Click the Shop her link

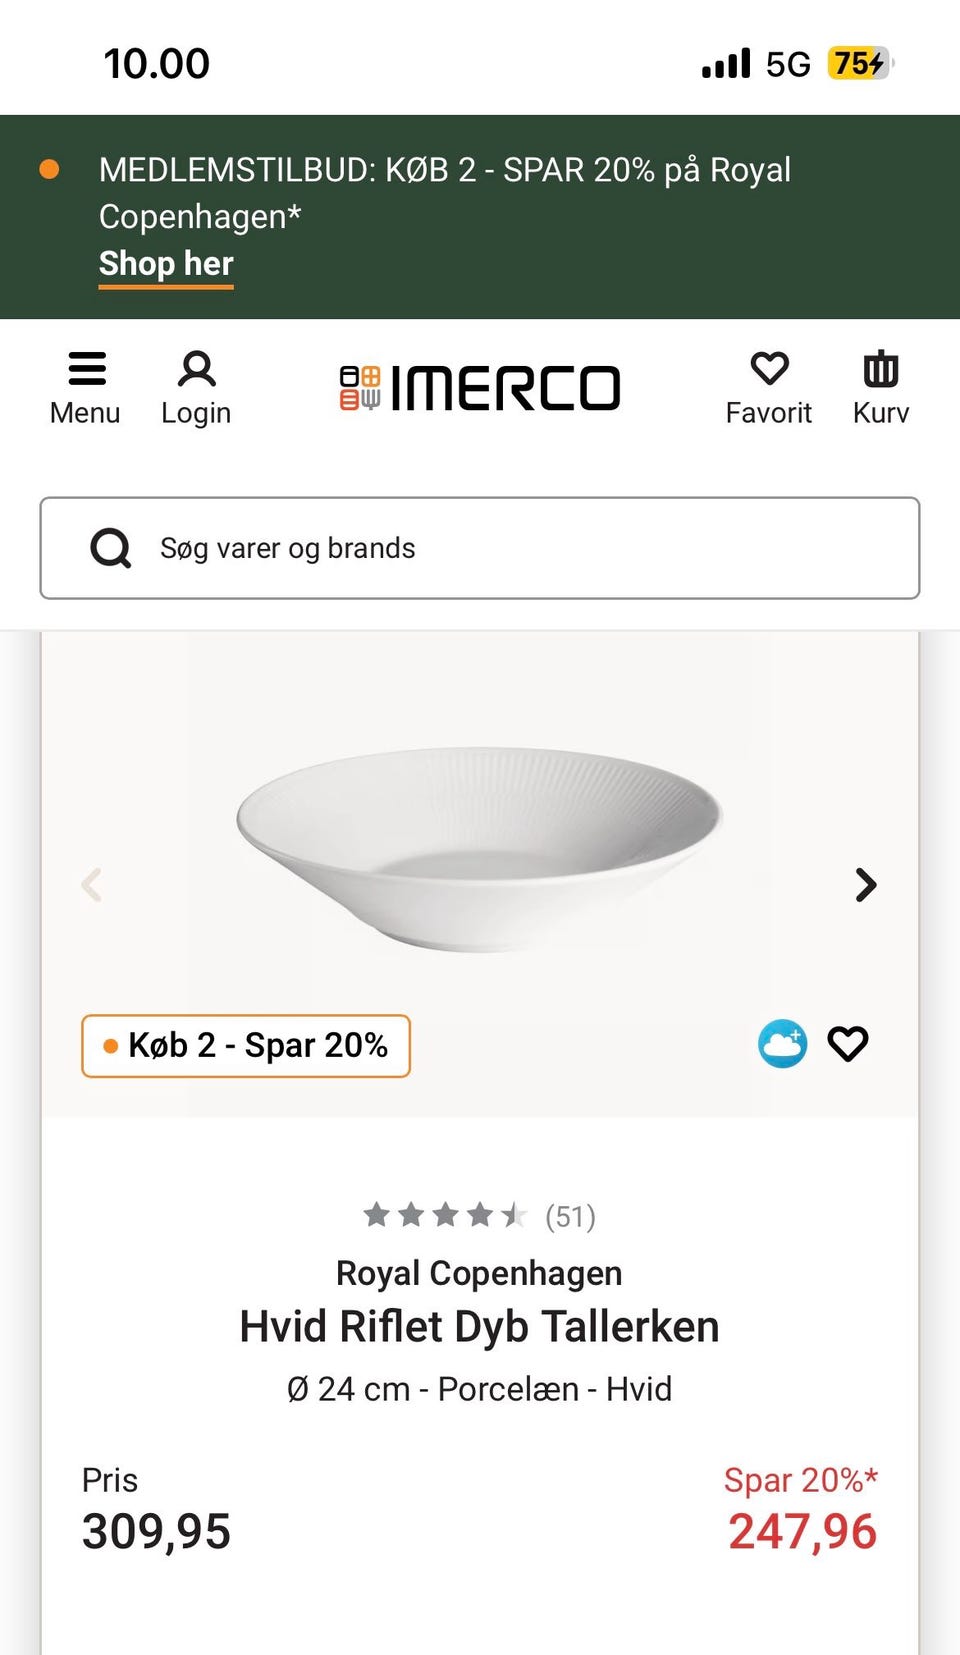pyautogui.click(x=166, y=264)
